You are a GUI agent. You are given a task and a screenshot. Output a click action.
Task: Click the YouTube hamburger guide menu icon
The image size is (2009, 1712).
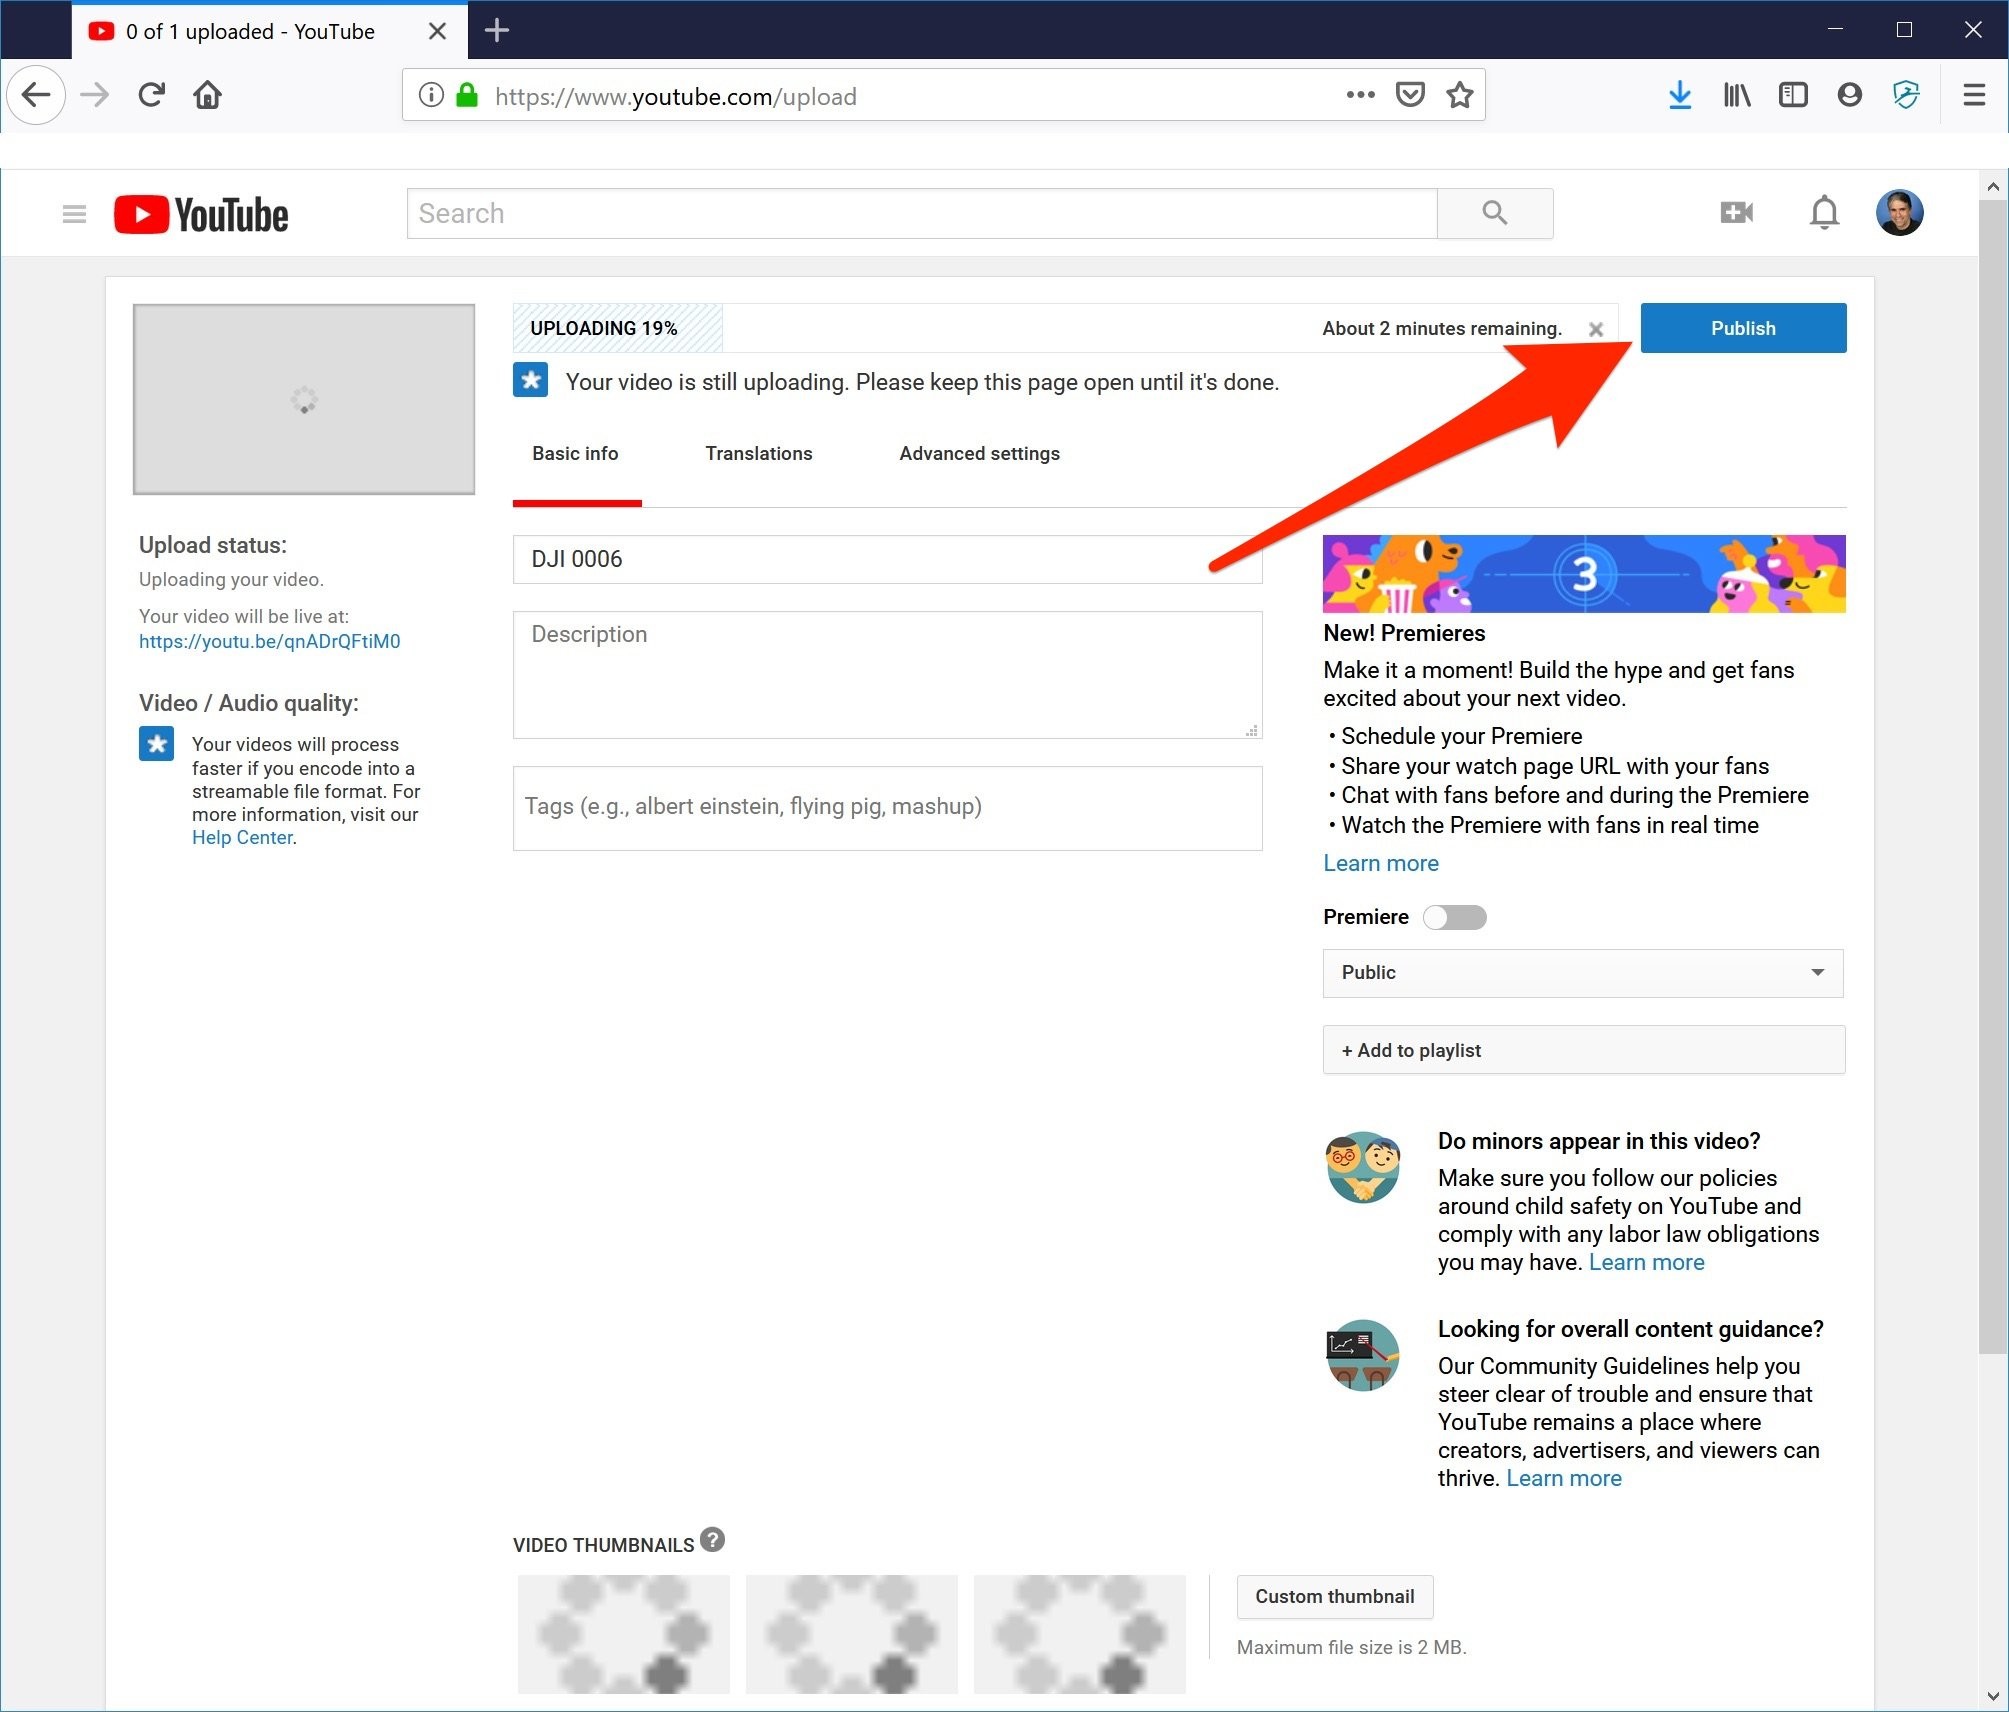coord(74,214)
